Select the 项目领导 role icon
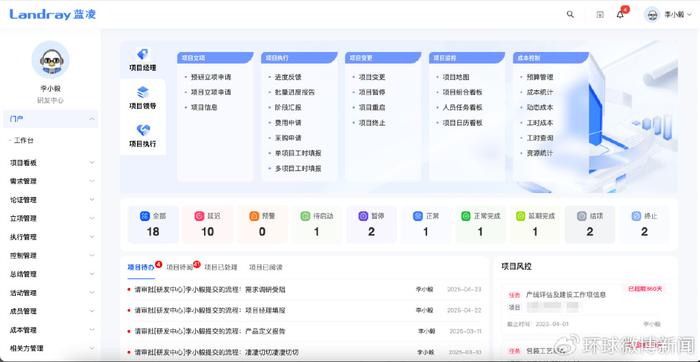The height and width of the screenshot is (362, 700). pos(142,92)
